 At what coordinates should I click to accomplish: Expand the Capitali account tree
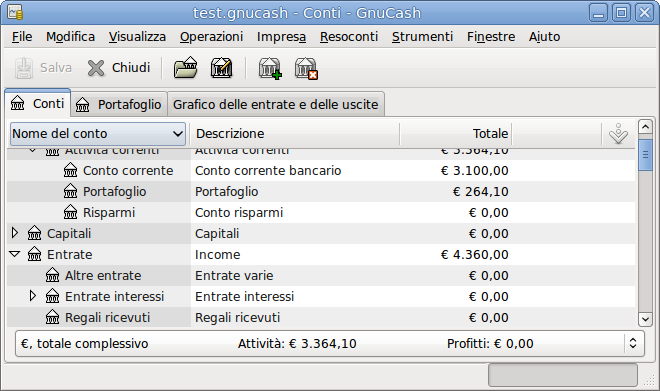pyautogui.click(x=15, y=233)
